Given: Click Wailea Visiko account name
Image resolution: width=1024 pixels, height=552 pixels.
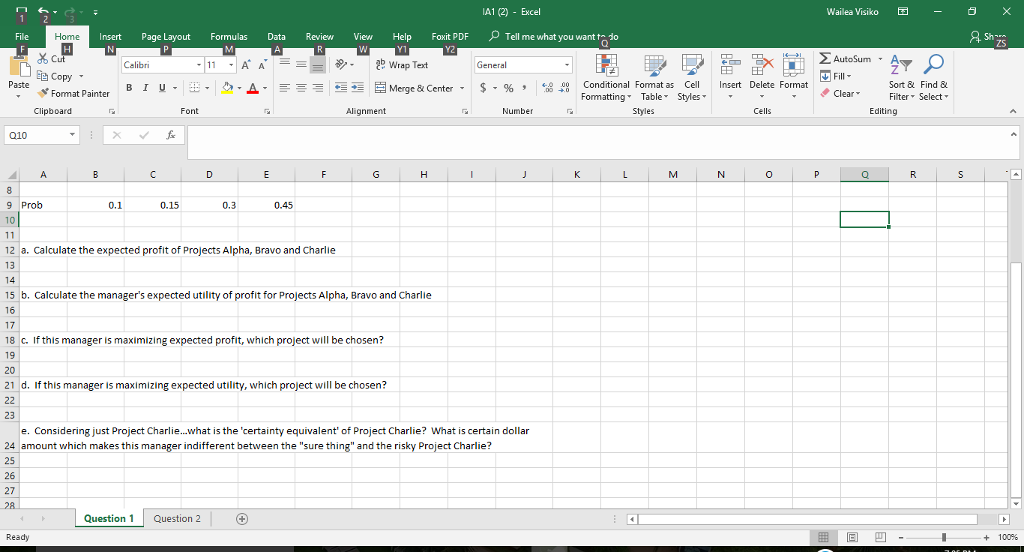Looking at the screenshot, I should (852, 12).
